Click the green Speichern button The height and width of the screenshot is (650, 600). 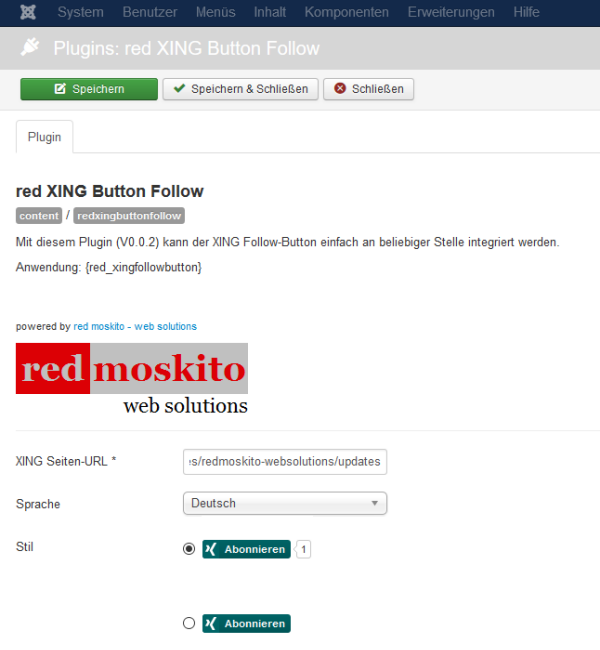click(89, 89)
